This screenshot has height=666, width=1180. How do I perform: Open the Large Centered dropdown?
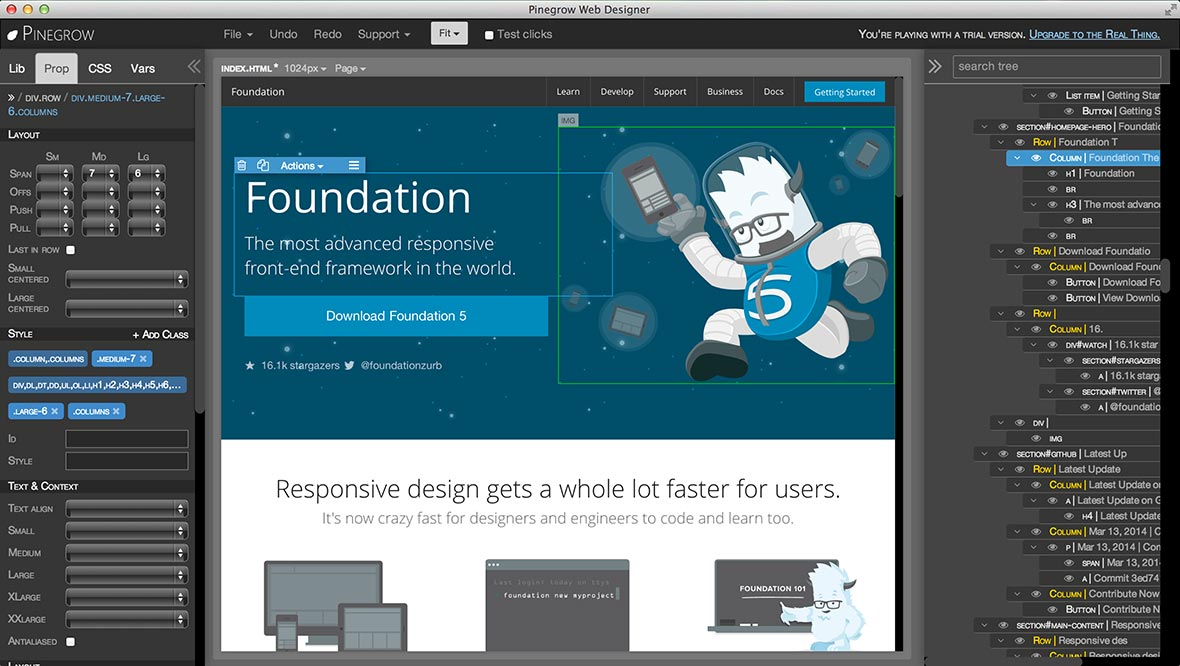point(126,309)
